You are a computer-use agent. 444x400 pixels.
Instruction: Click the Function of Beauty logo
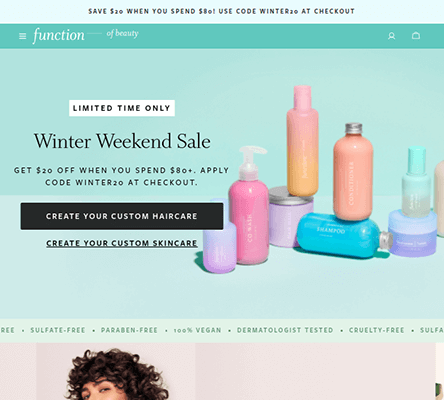(x=85, y=35)
